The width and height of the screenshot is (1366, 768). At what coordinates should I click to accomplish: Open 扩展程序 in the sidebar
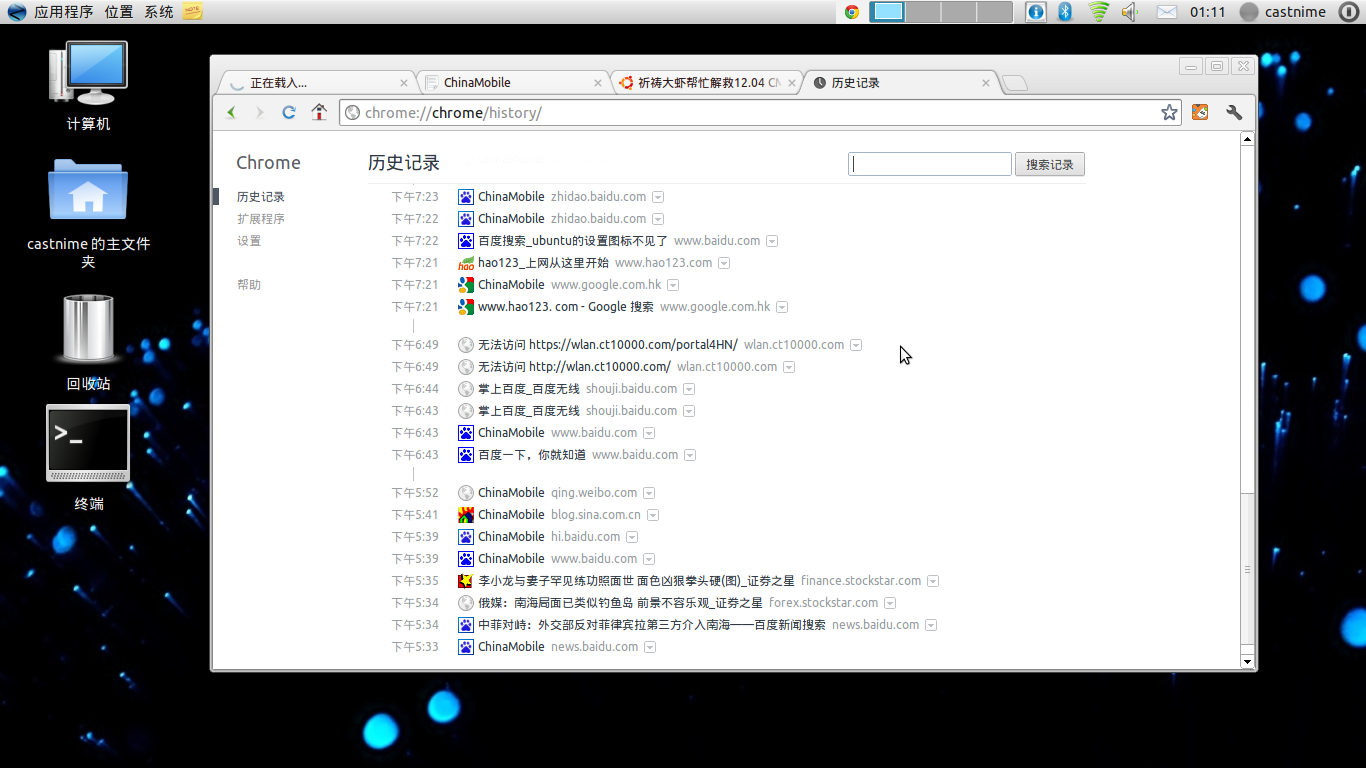coord(261,219)
